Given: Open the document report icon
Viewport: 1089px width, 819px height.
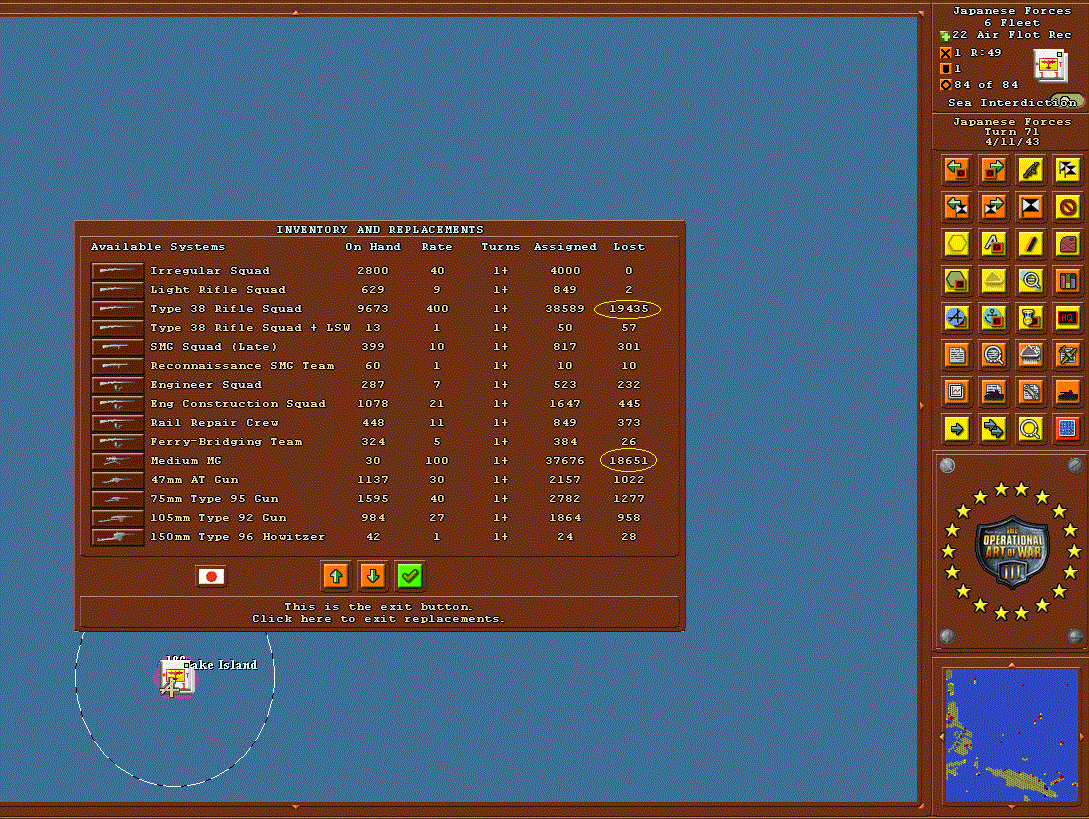Looking at the screenshot, I should [x=957, y=355].
